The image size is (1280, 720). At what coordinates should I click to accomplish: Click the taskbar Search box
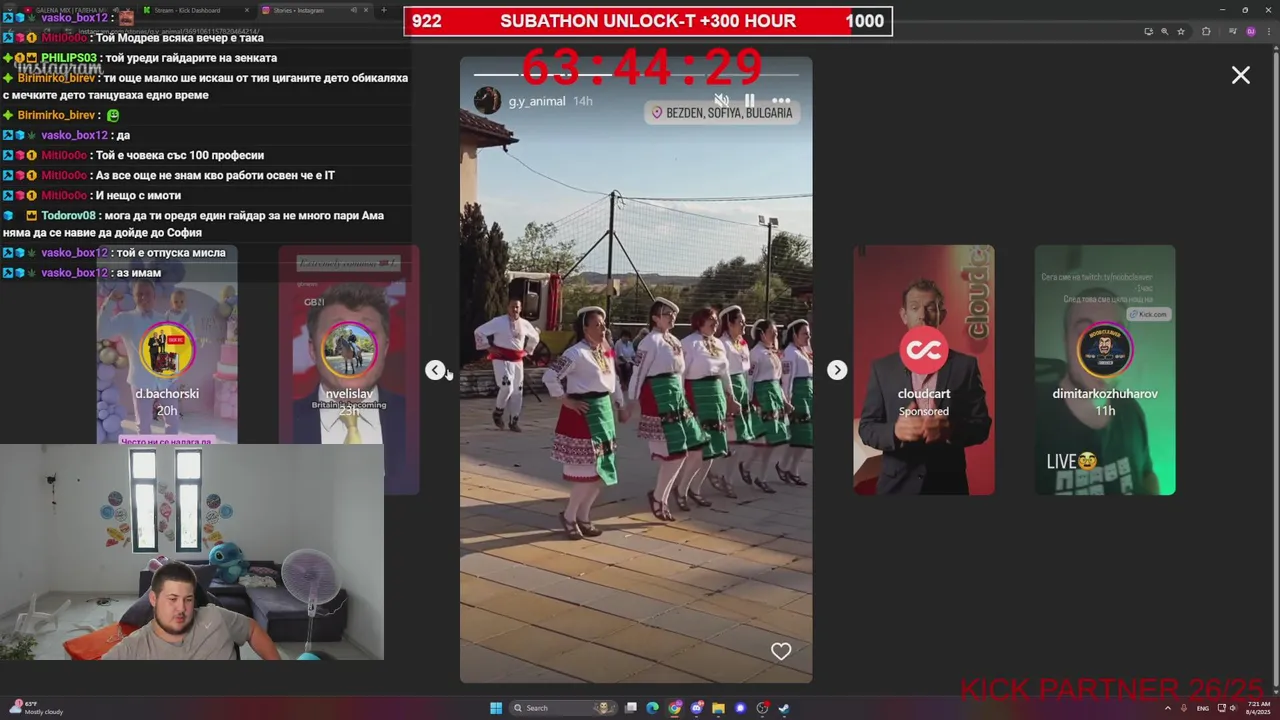[x=563, y=708]
